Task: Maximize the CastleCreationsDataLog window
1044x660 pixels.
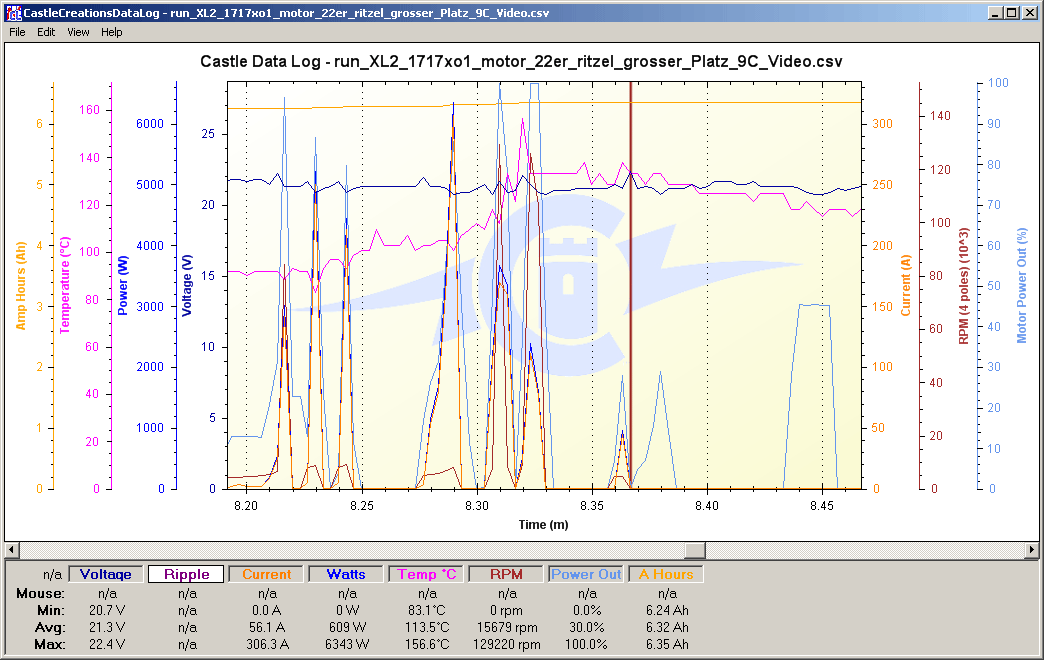Action: click(1011, 13)
